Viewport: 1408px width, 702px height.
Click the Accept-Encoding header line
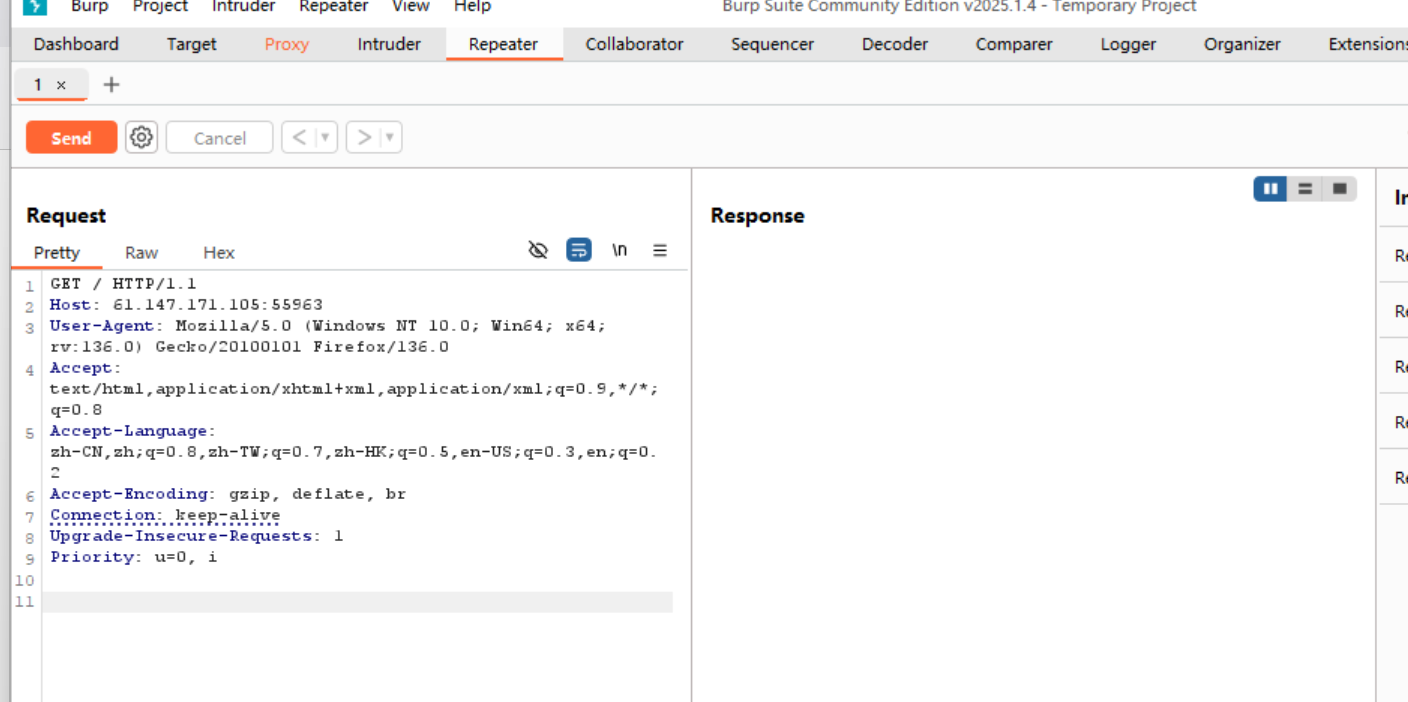tap(228, 494)
